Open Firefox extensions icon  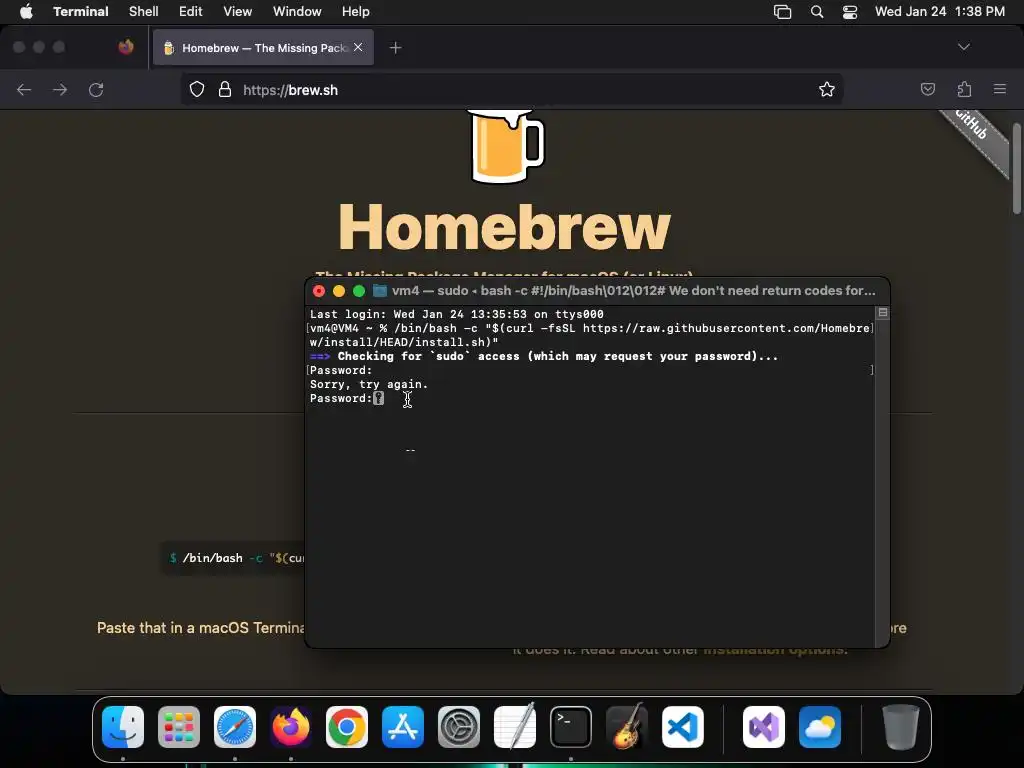coord(964,89)
